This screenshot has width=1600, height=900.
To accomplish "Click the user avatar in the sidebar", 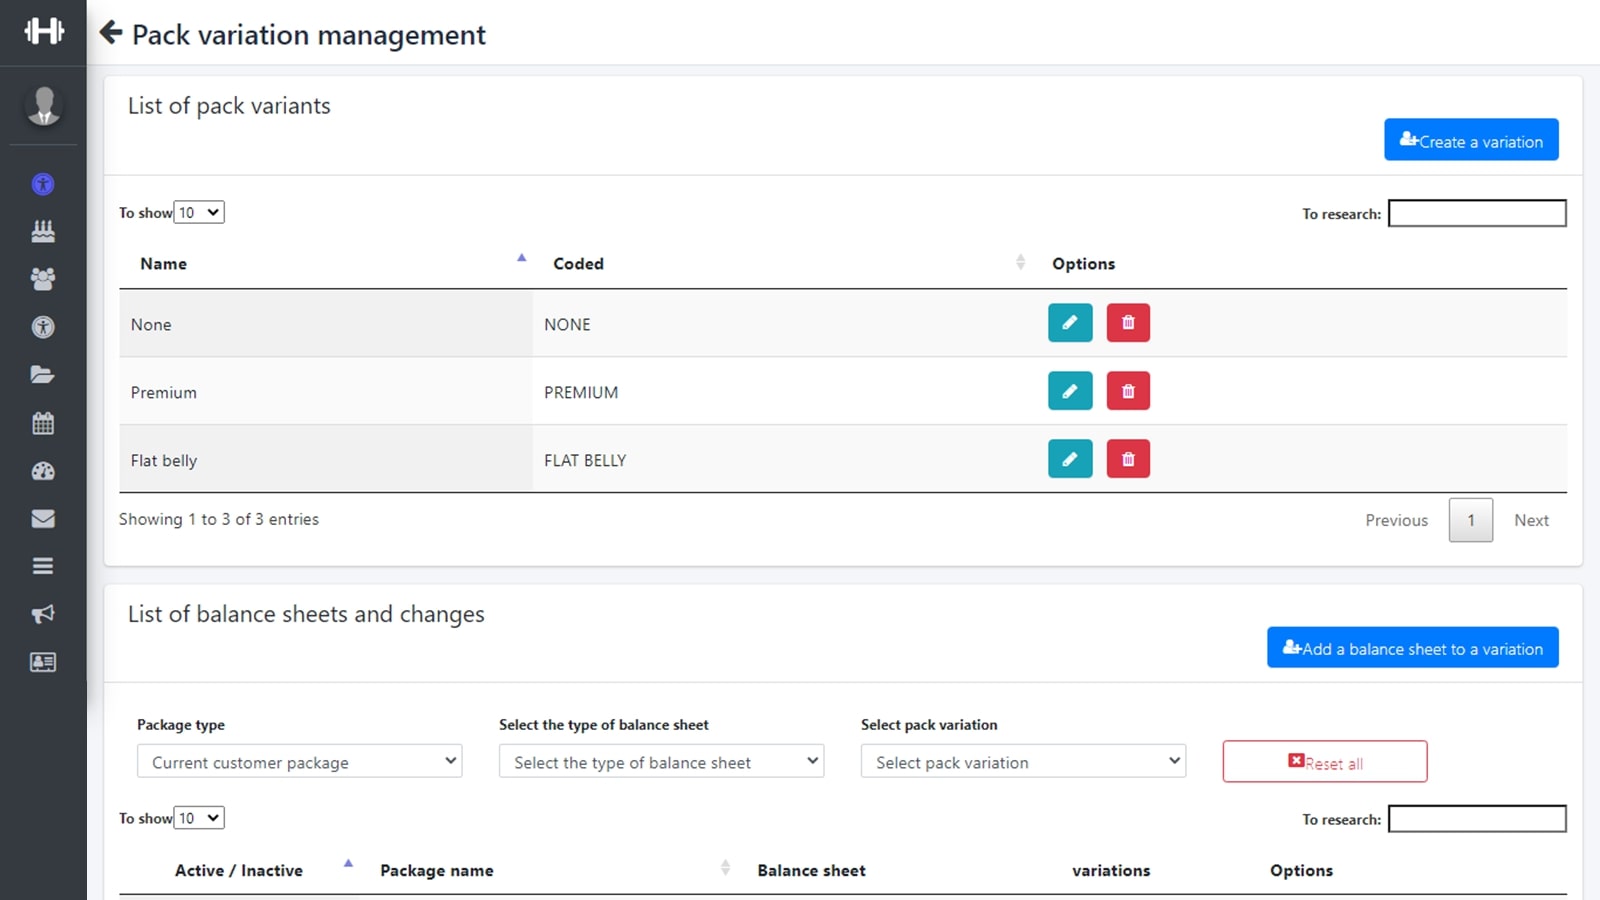I will click(x=43, y=105).
